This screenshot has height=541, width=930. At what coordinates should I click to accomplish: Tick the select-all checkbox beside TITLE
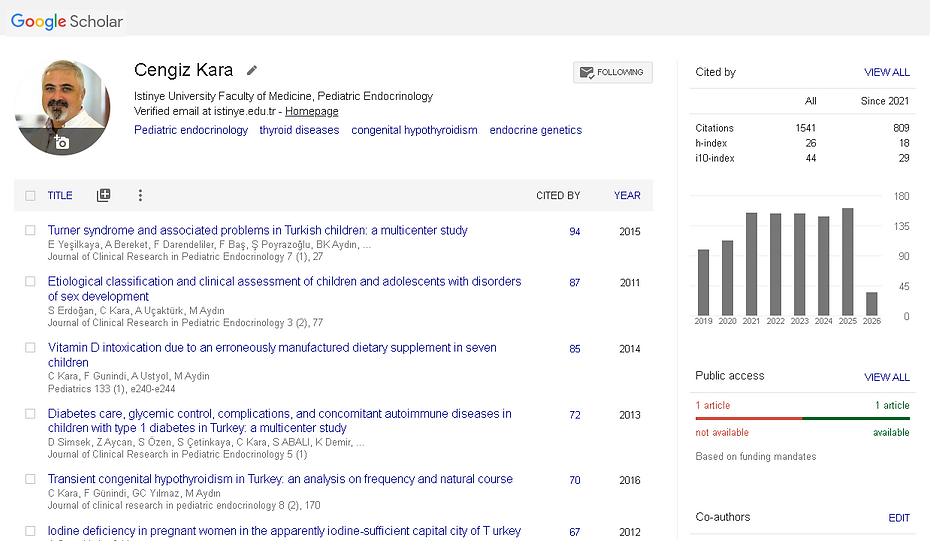point(30,196)
